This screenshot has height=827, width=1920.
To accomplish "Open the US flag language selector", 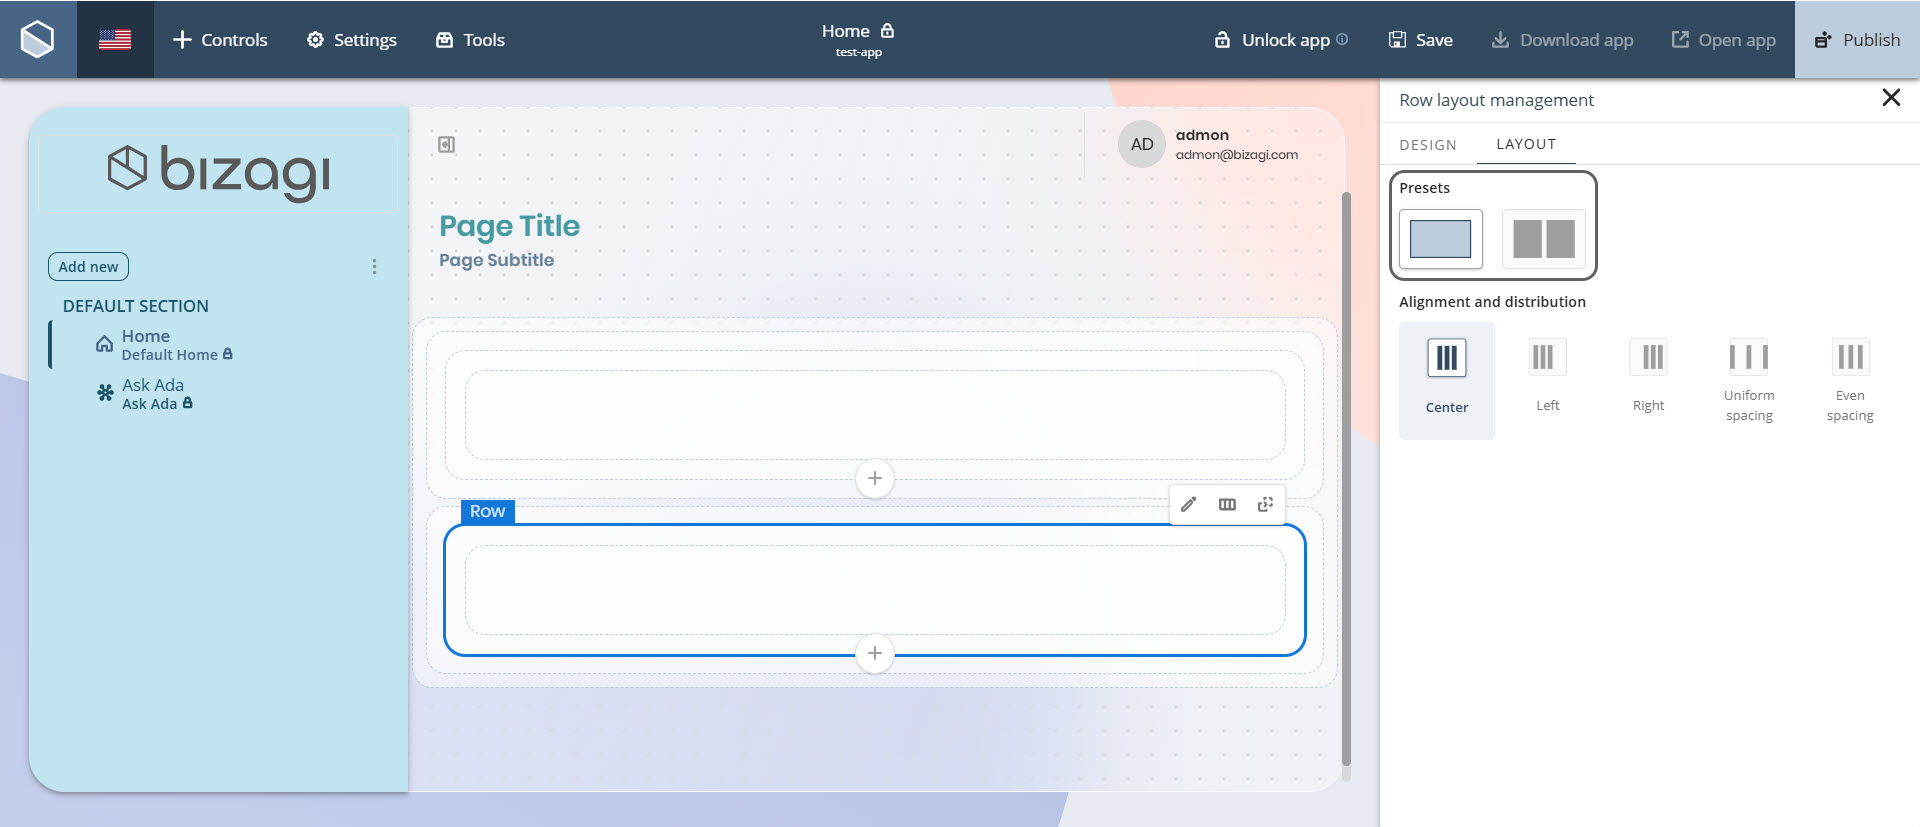I will (x=115, y=39).
